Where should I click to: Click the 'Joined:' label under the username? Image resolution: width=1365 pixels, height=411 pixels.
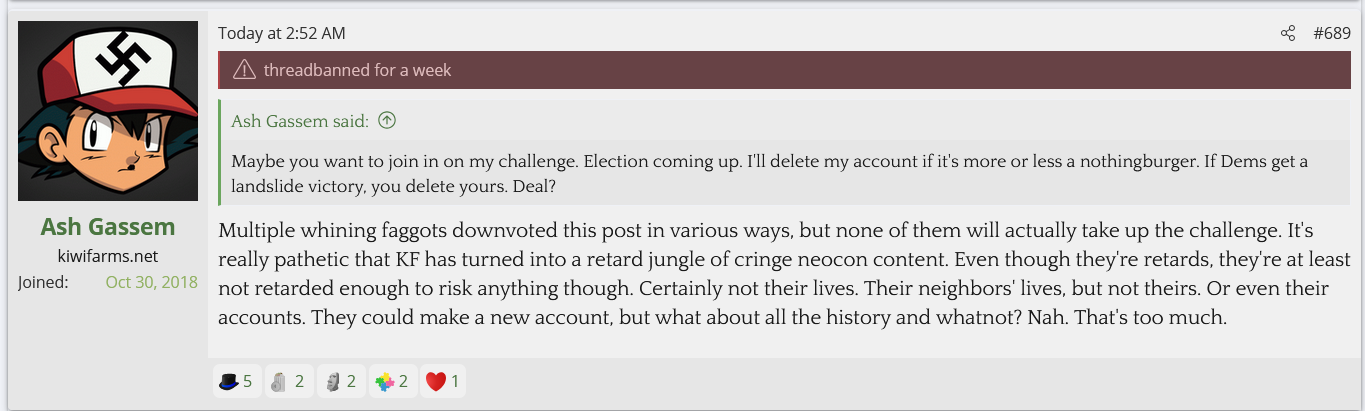(43, 282)
